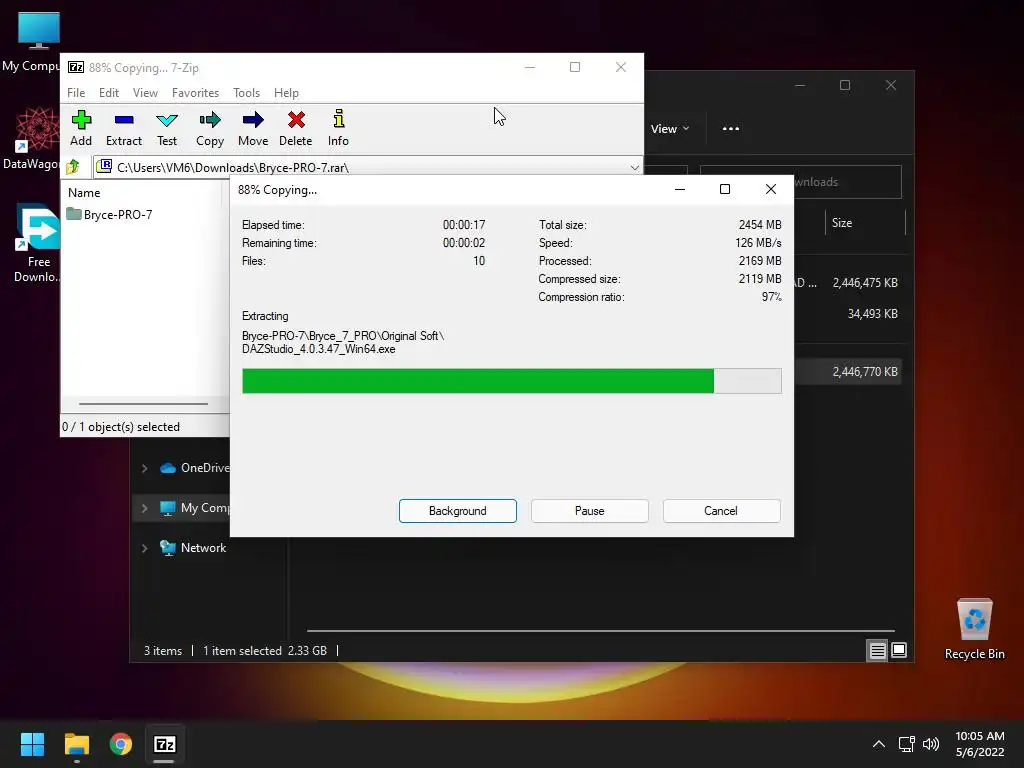Expand the 7-Zip address path dropdown
Image resolution: width=1024 pixels, height=768 pixels.
634,168
